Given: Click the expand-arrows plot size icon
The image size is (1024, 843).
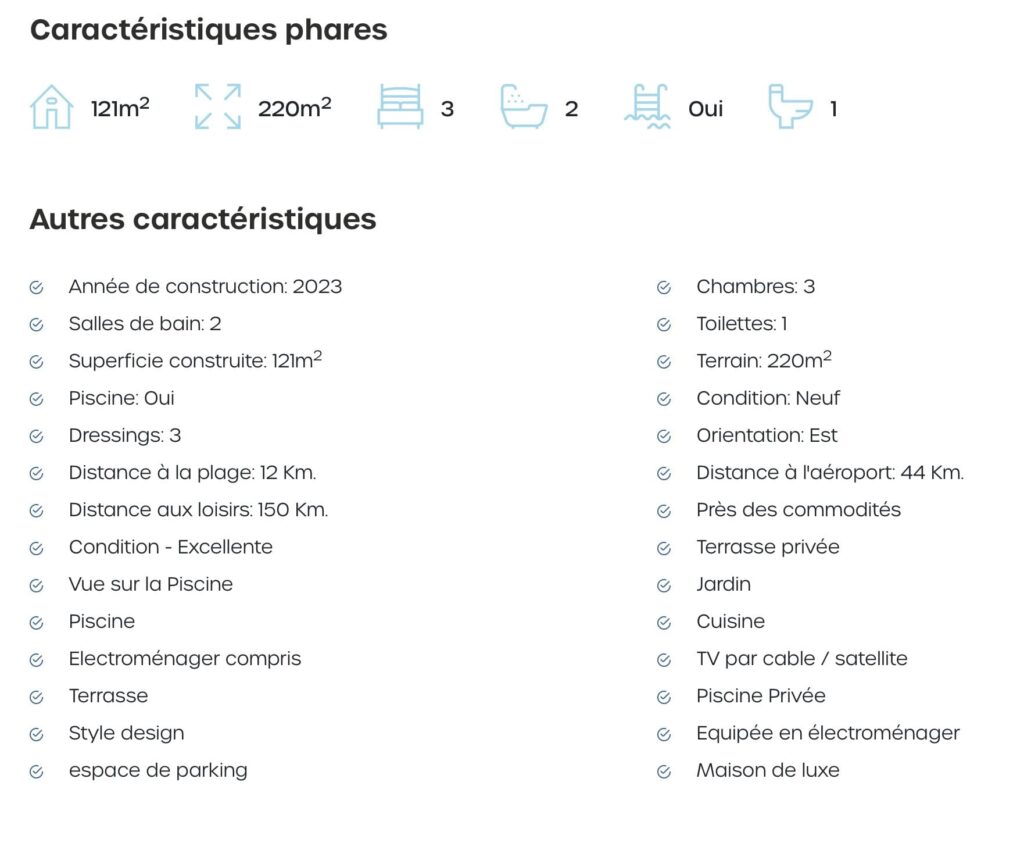Looking at the screenshot, I should pyautogui.click(x=217, y=107).
